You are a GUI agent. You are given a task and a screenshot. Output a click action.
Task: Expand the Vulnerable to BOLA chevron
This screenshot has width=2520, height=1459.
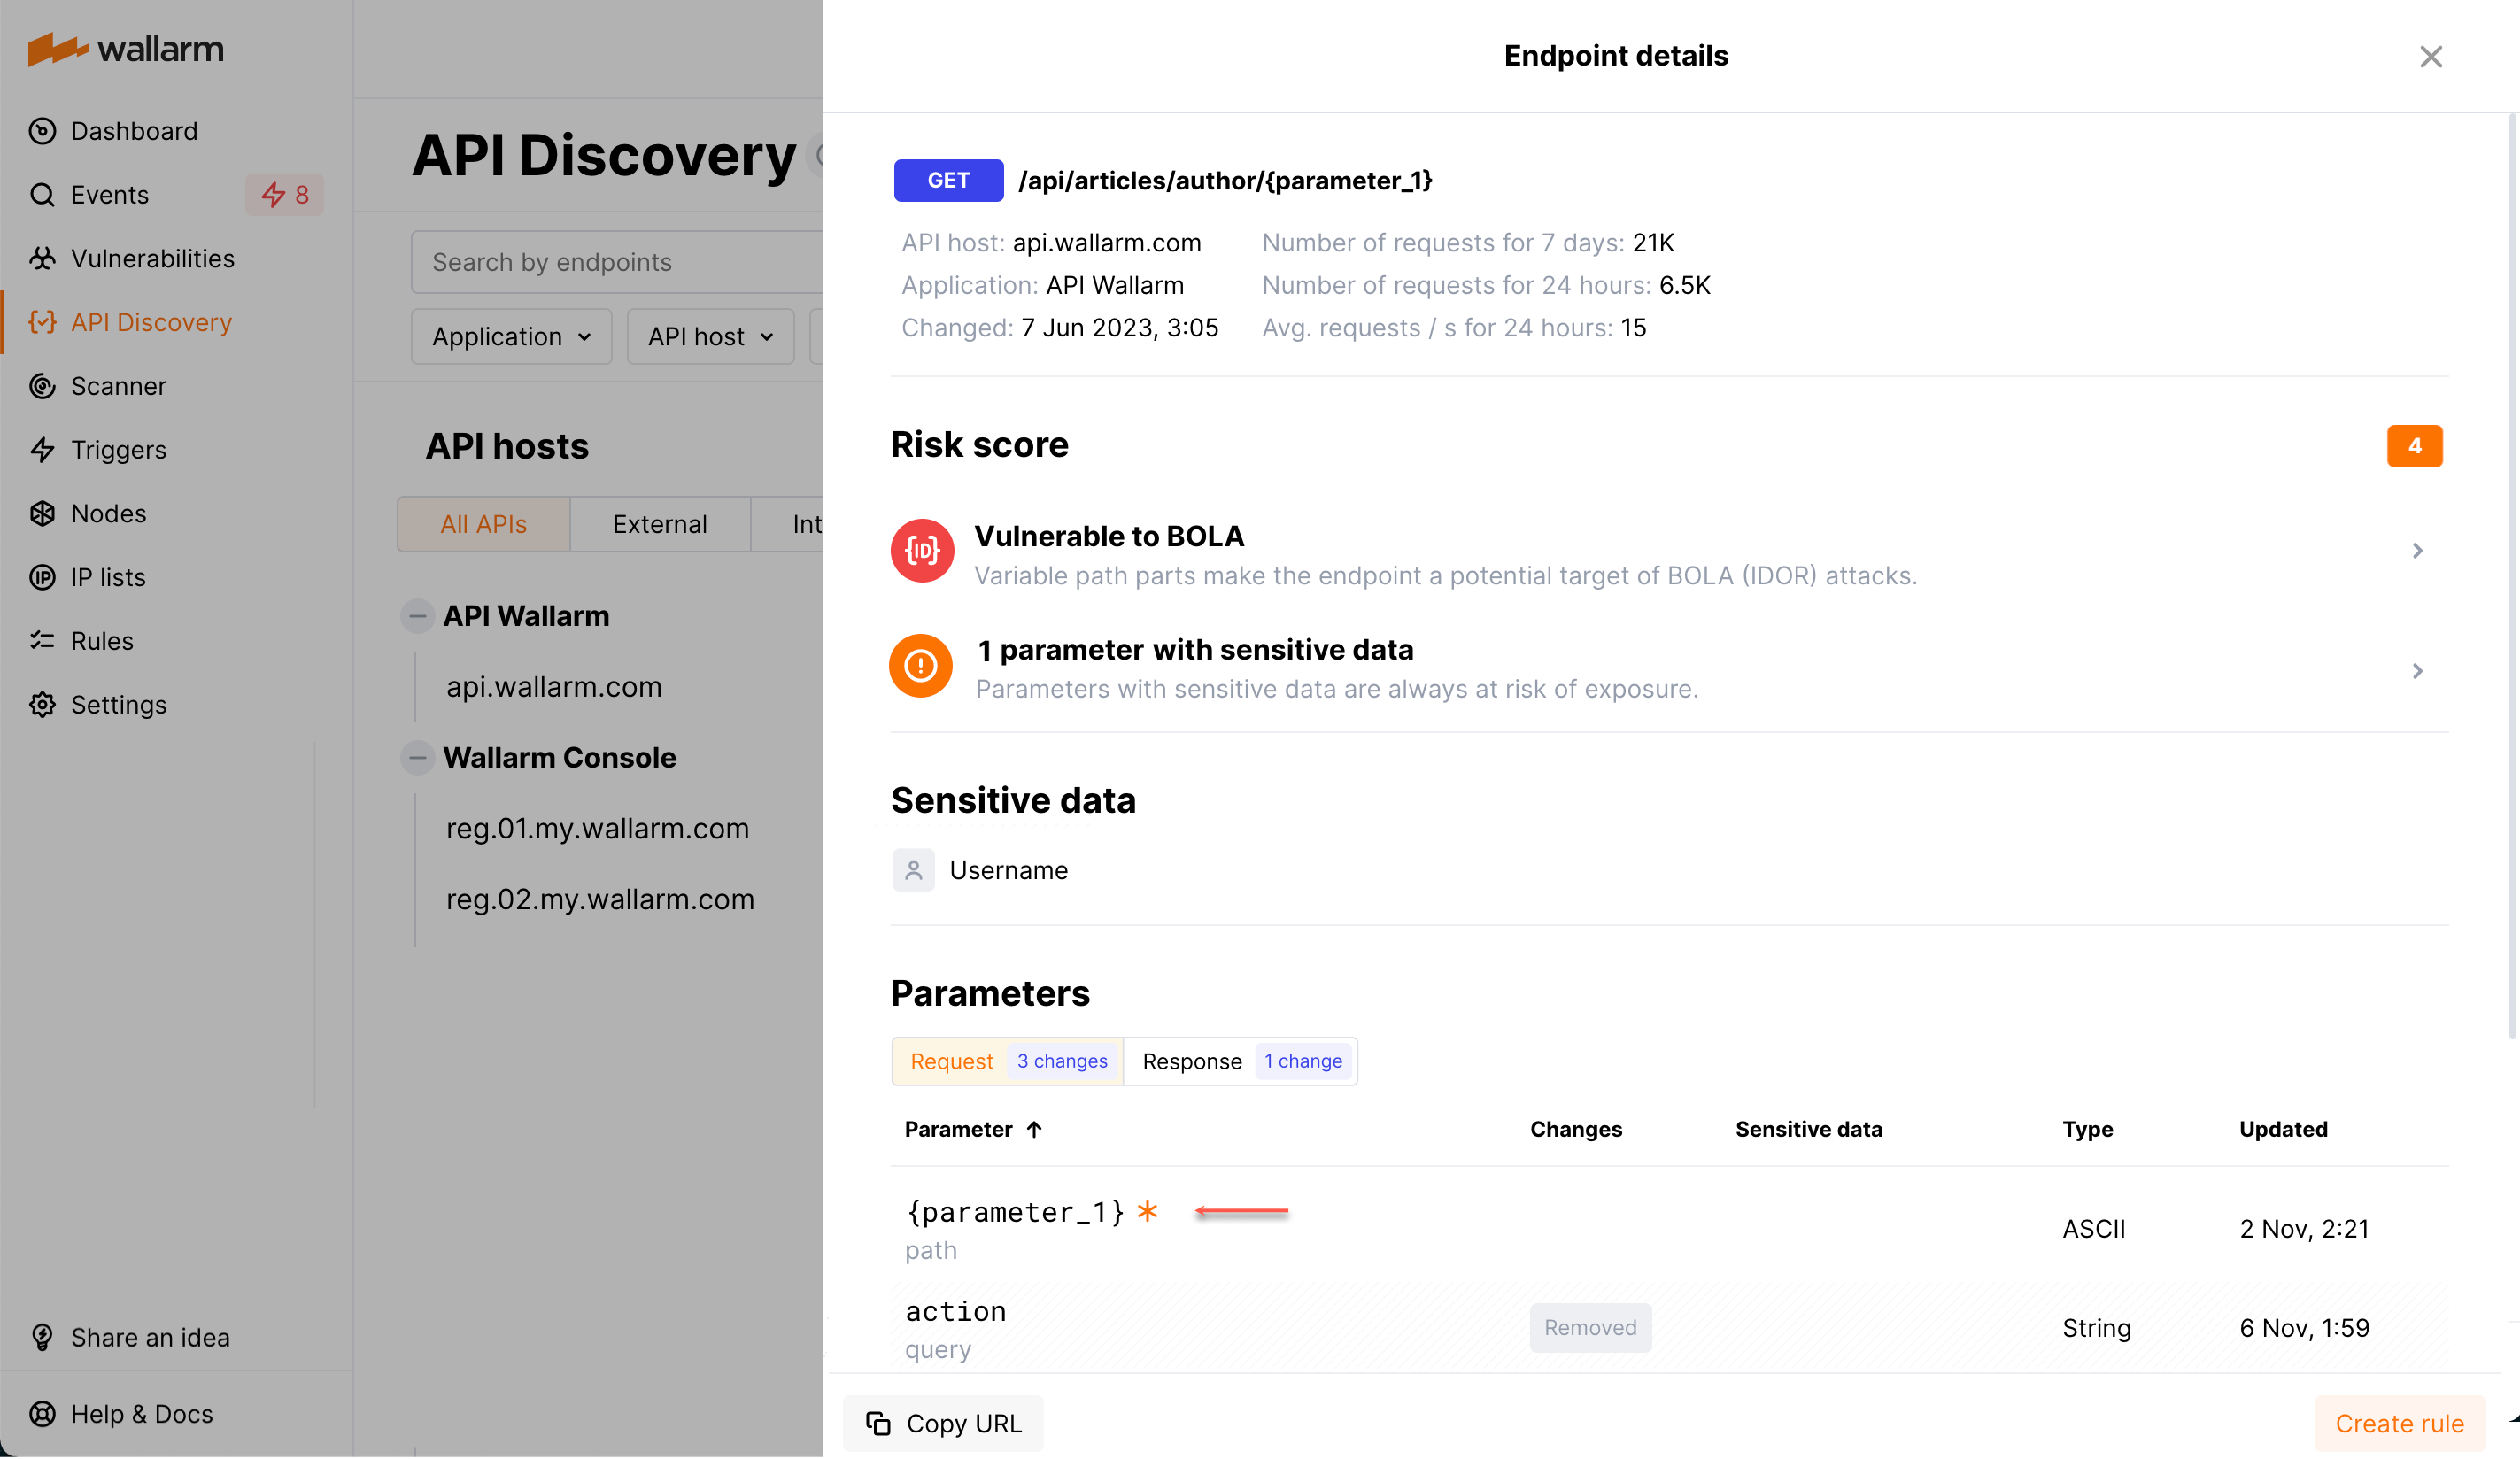coord(2417,551)
